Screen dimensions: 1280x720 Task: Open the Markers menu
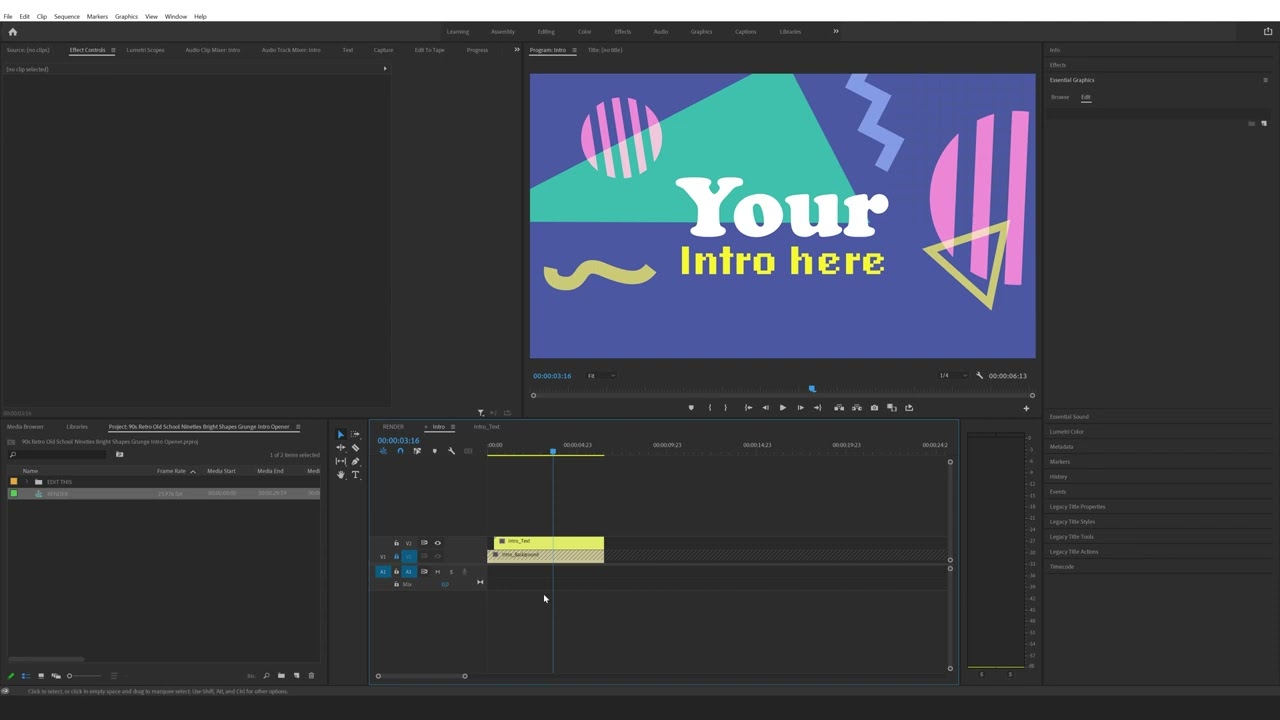pos(97,16)
